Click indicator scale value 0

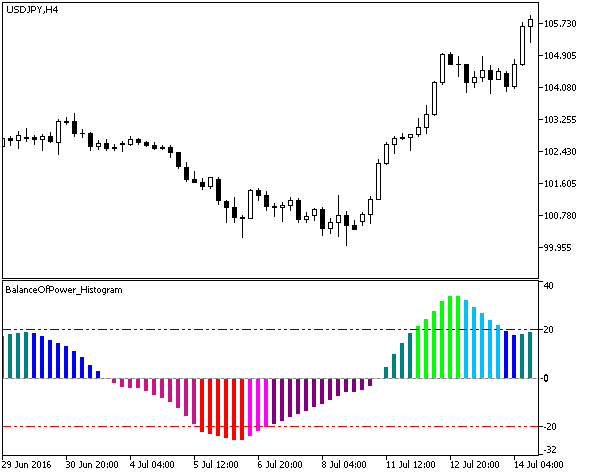tap(546, 378)
